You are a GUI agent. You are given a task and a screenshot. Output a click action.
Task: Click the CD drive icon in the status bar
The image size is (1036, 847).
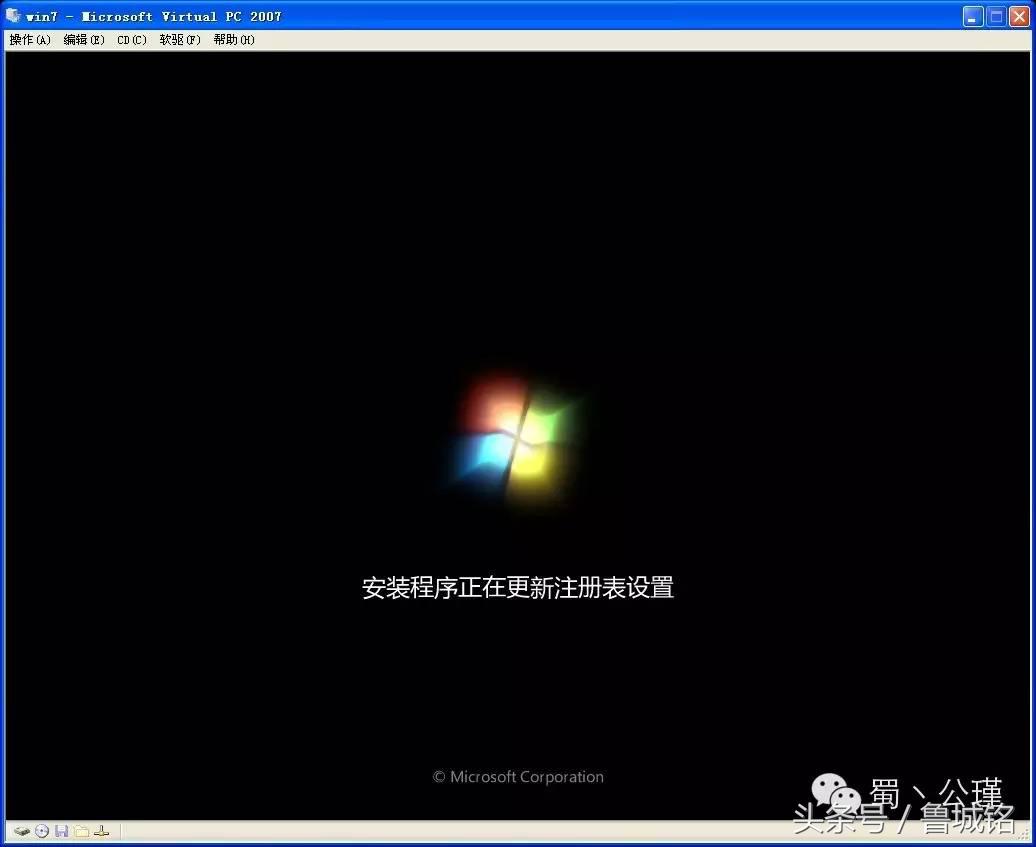click(x=41, y=831)
